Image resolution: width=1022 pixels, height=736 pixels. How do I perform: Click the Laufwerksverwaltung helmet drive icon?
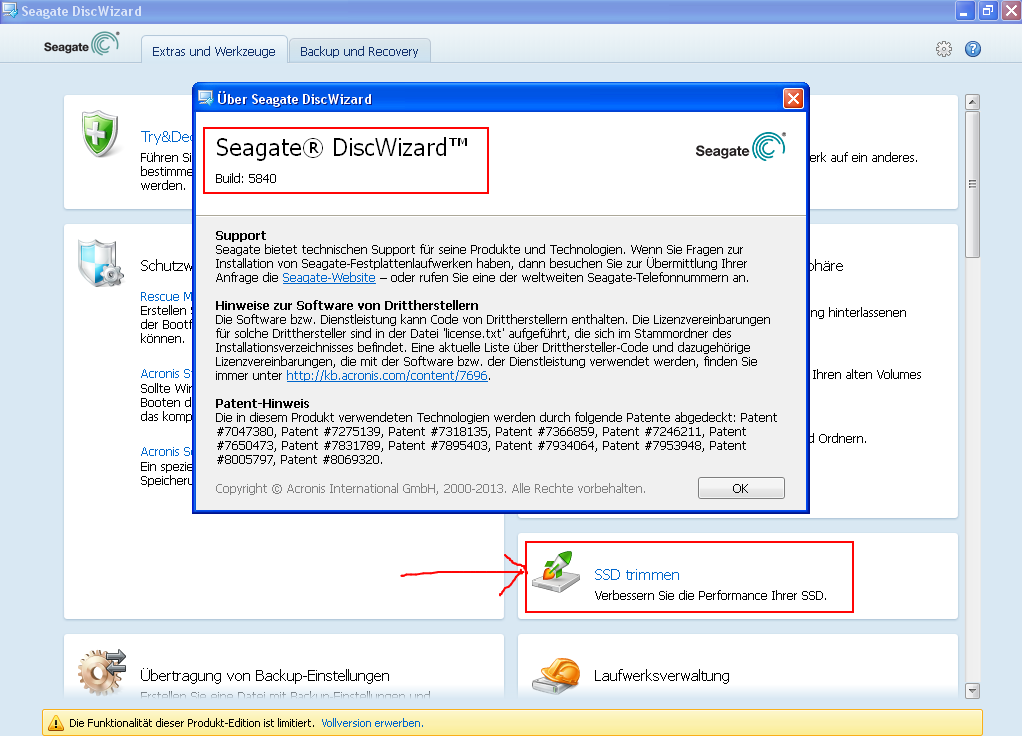556,675
